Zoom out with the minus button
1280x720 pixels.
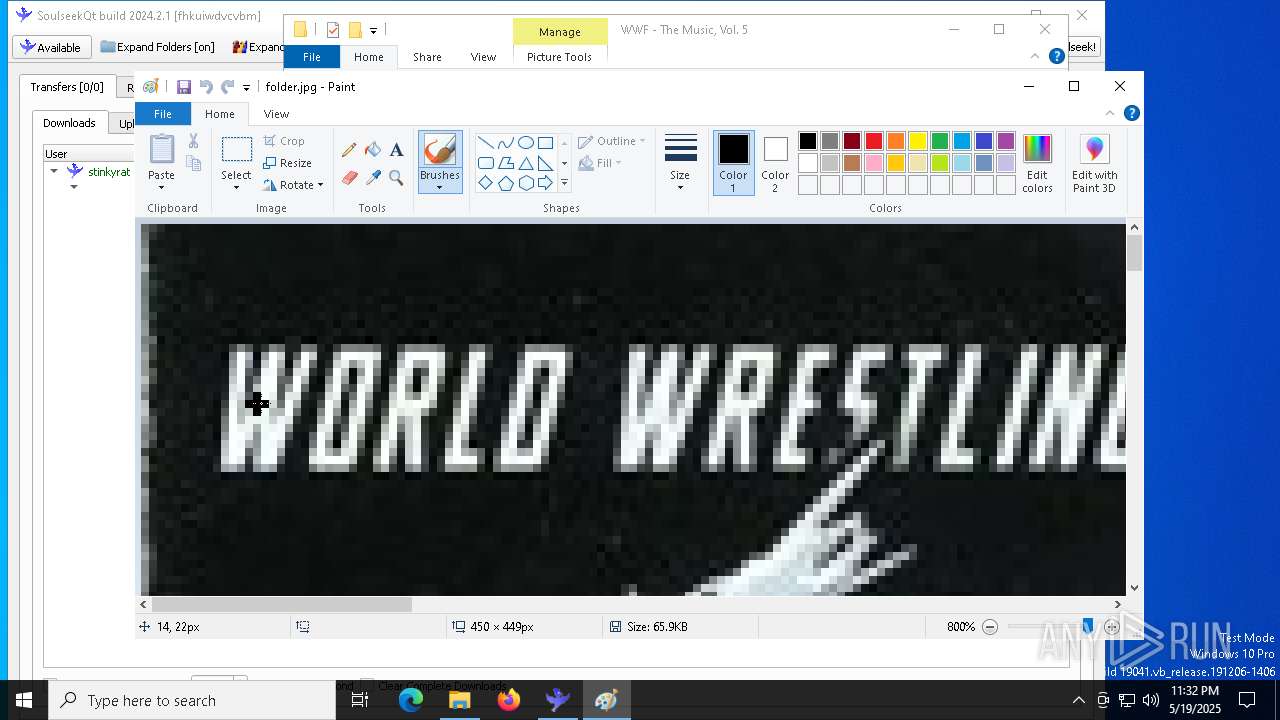click(990, 627)
